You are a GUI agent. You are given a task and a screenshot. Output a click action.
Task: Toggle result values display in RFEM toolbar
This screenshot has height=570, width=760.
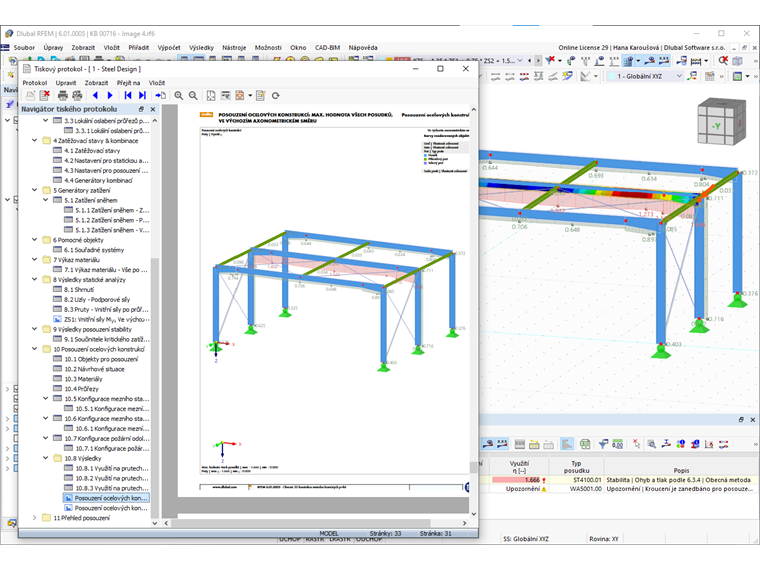(664, 60)
